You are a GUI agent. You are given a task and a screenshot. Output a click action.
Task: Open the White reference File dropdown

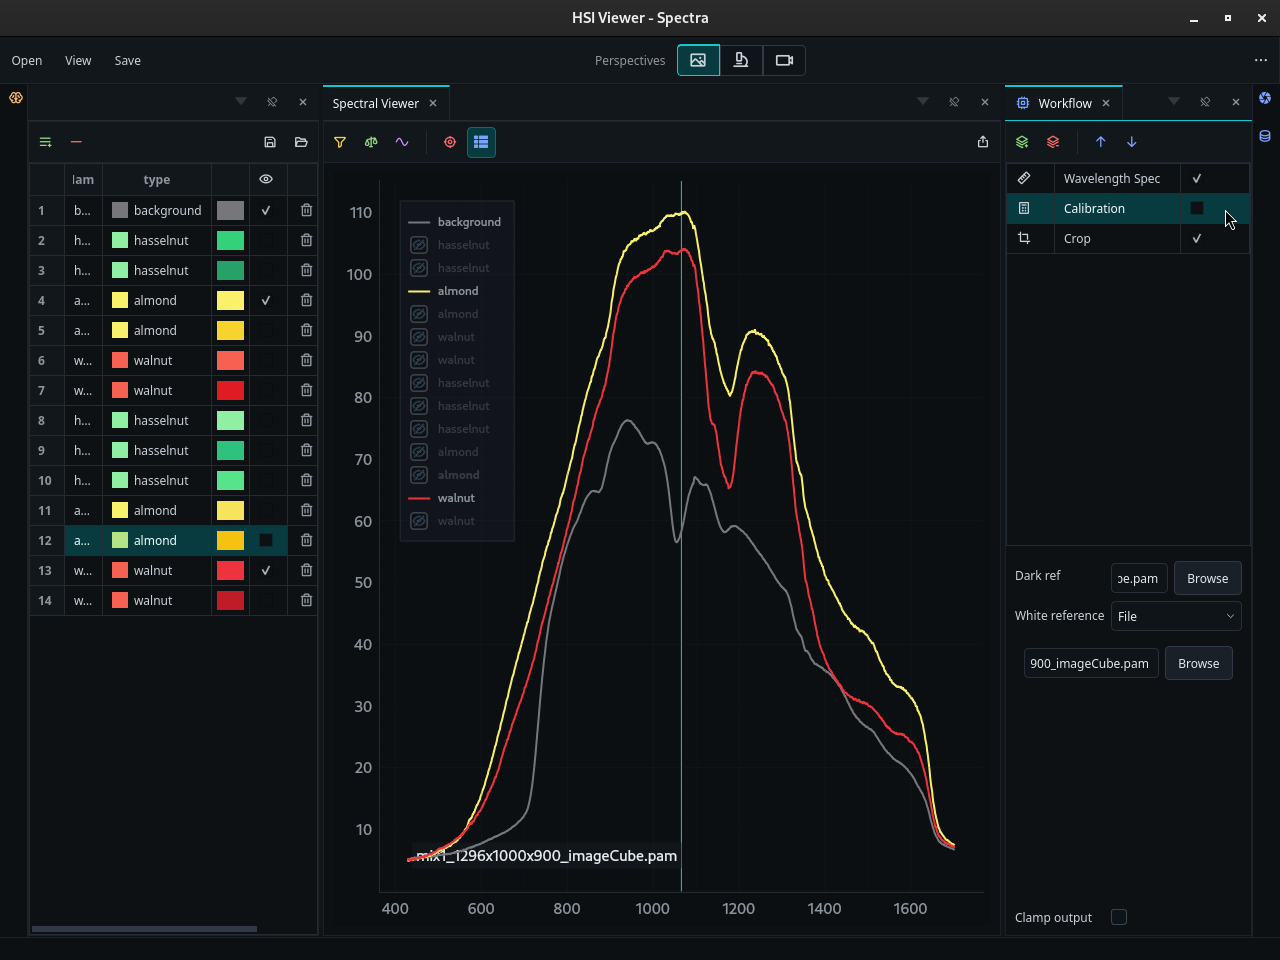(1176, 616)
